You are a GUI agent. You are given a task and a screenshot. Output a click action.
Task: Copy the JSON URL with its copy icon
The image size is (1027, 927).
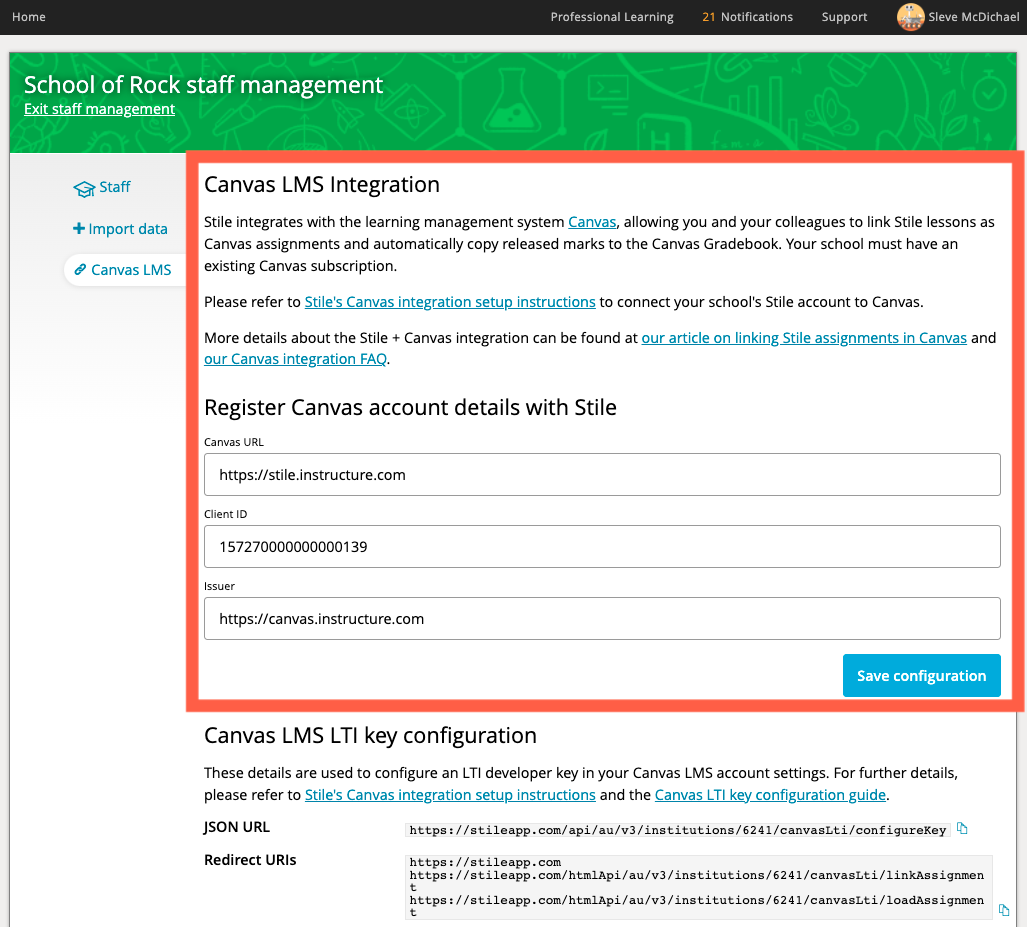point(962,829)
